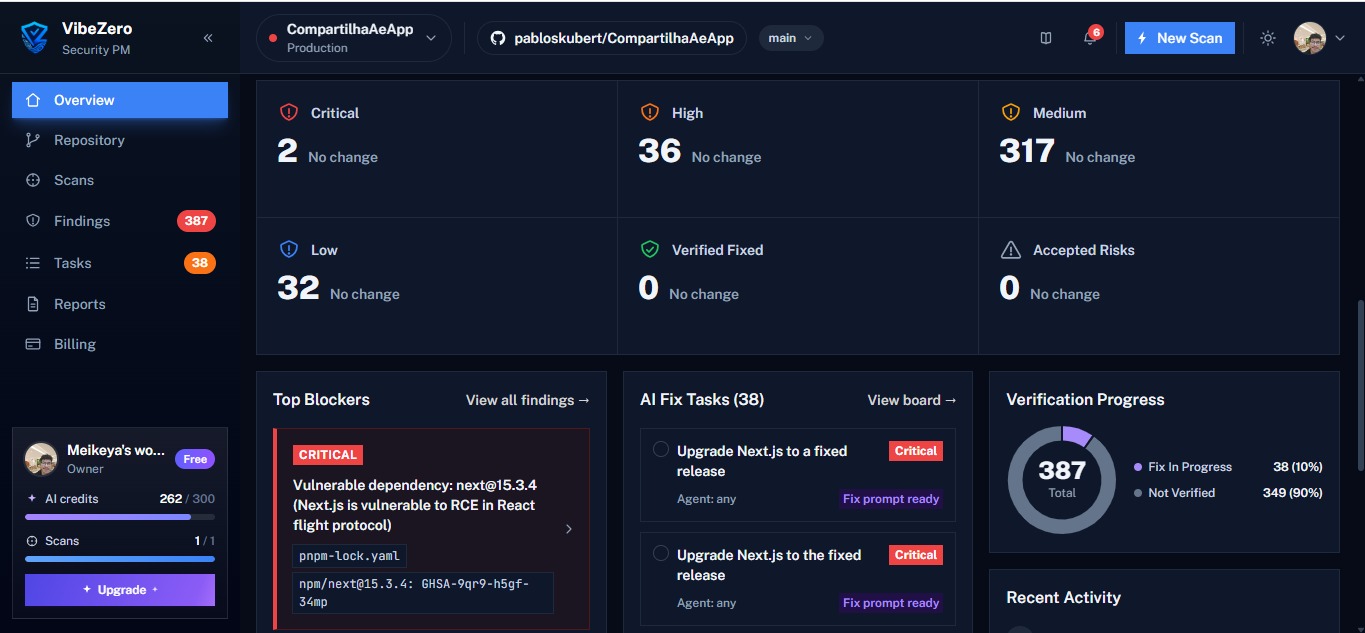This screenshot has width=1365, height=633.
Task: Click the Findings shield icon in sidebar
Action: pyautogui.click(x=33, y=221)
